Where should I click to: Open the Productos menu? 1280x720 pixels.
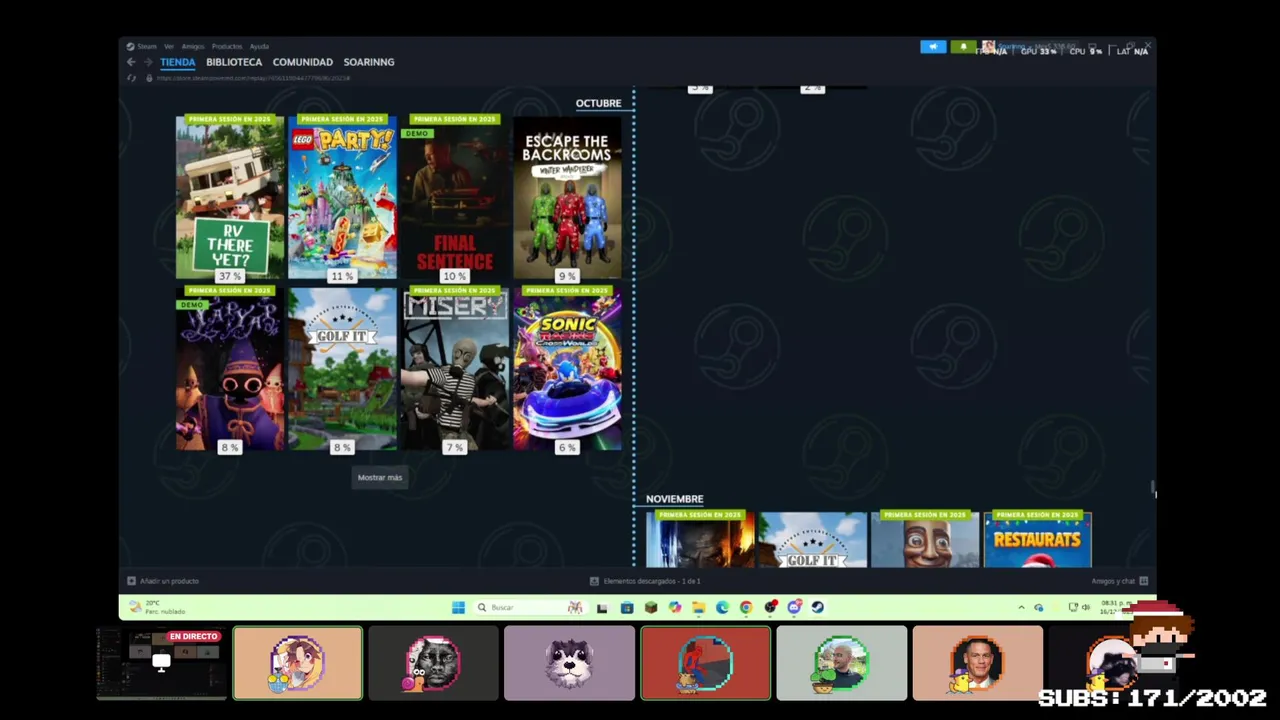(x=227, y=46)
